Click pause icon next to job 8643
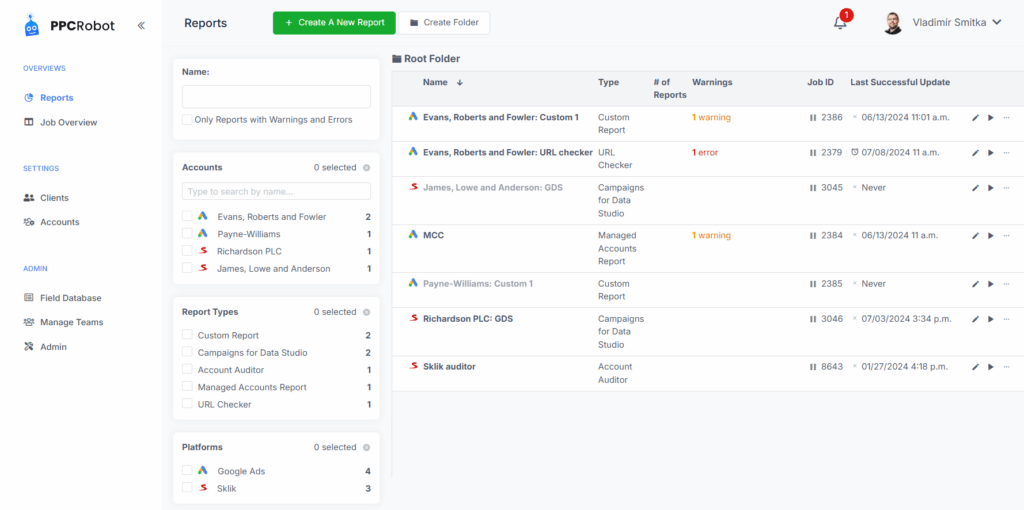 click(813, 367)
